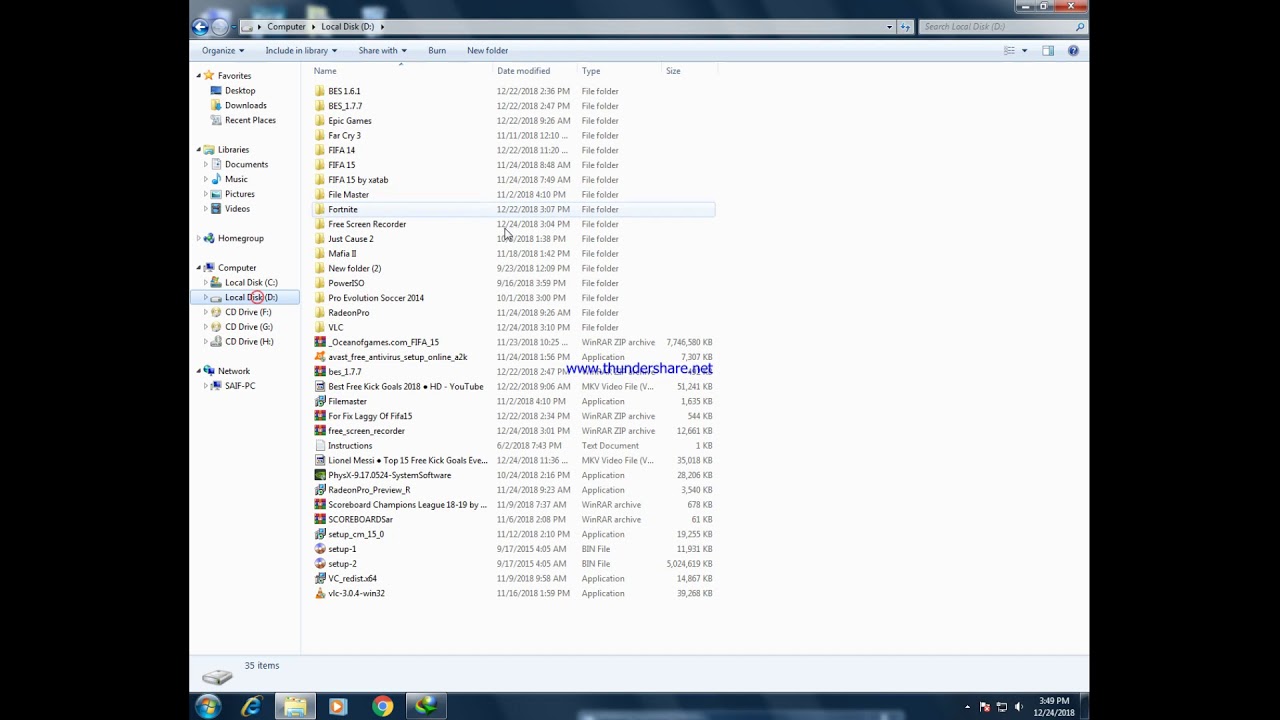Open Action Center flag icon
This screenshot has width=1280, height=720.
985,707
